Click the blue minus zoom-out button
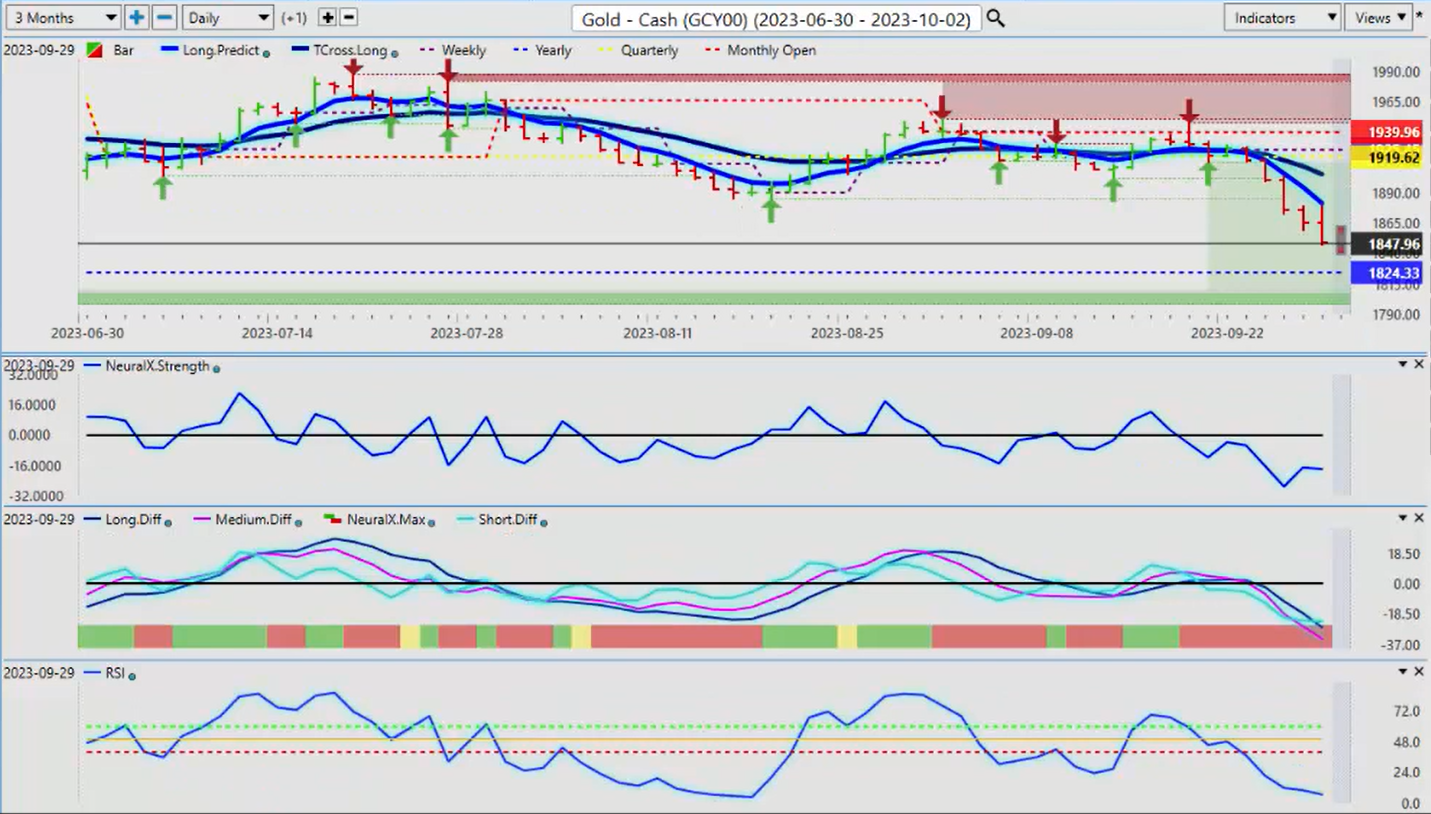Viewport: 1431px width, 814px height. pyautogui.click(x=165, y=18)
